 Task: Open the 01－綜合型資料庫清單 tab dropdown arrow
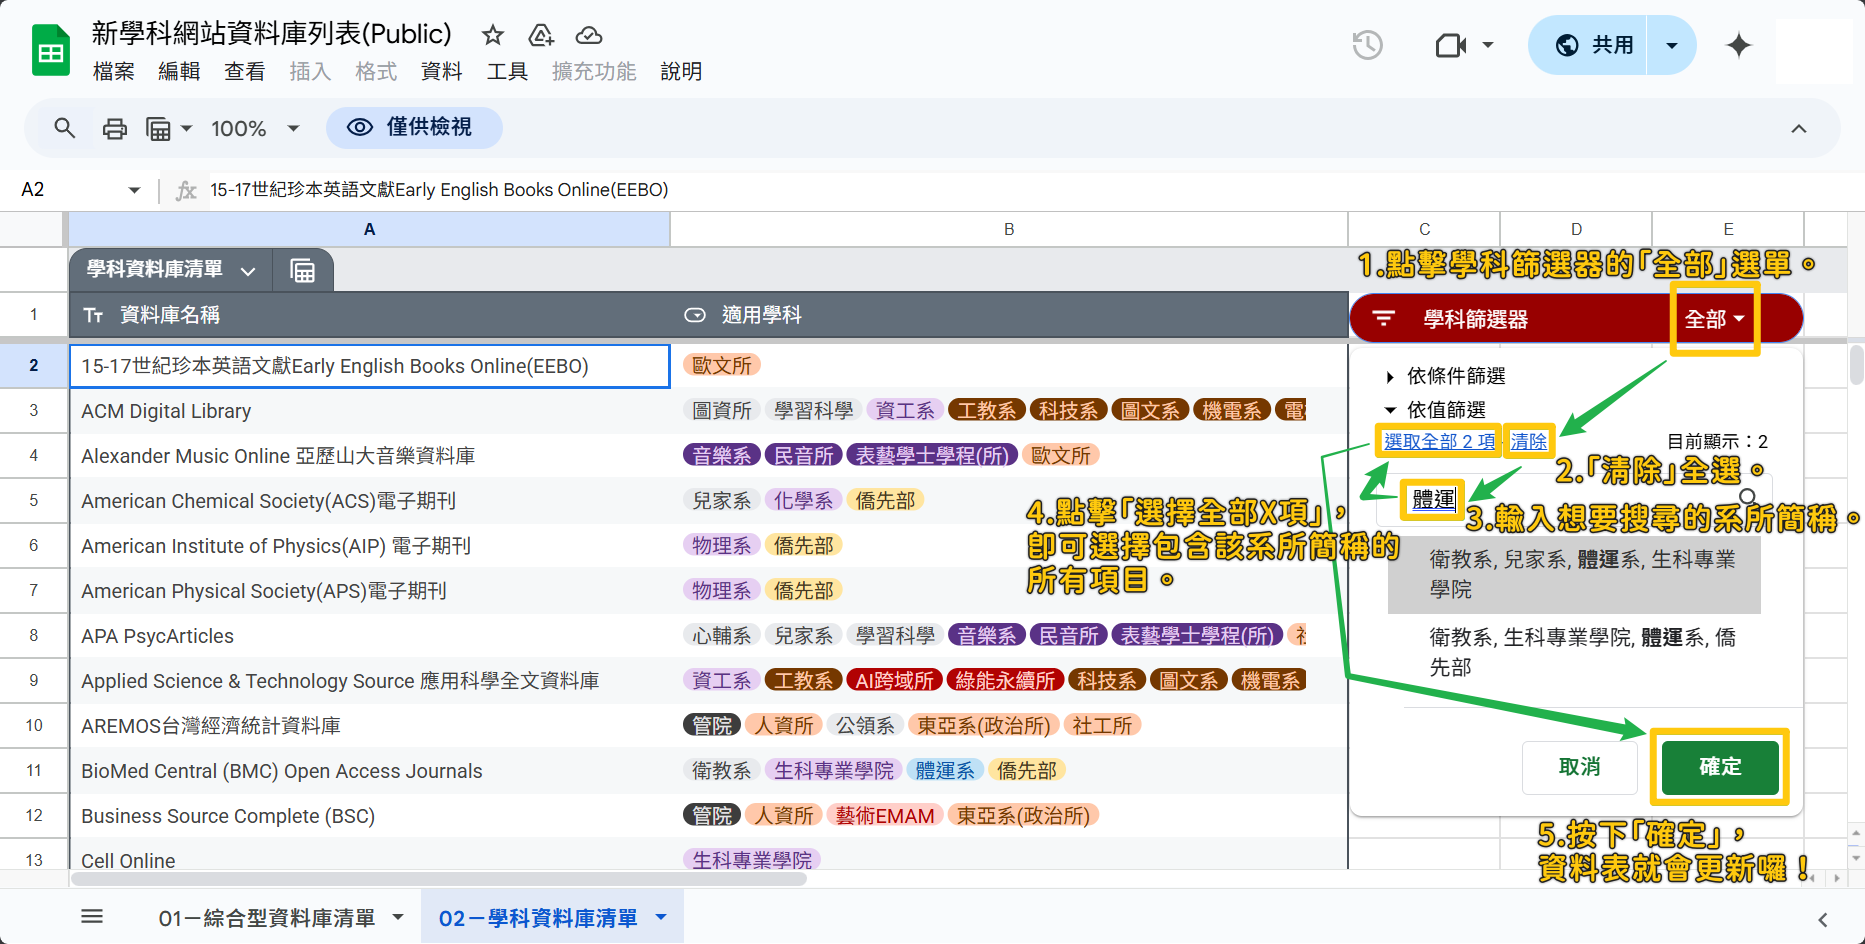(x=398, y=917)
